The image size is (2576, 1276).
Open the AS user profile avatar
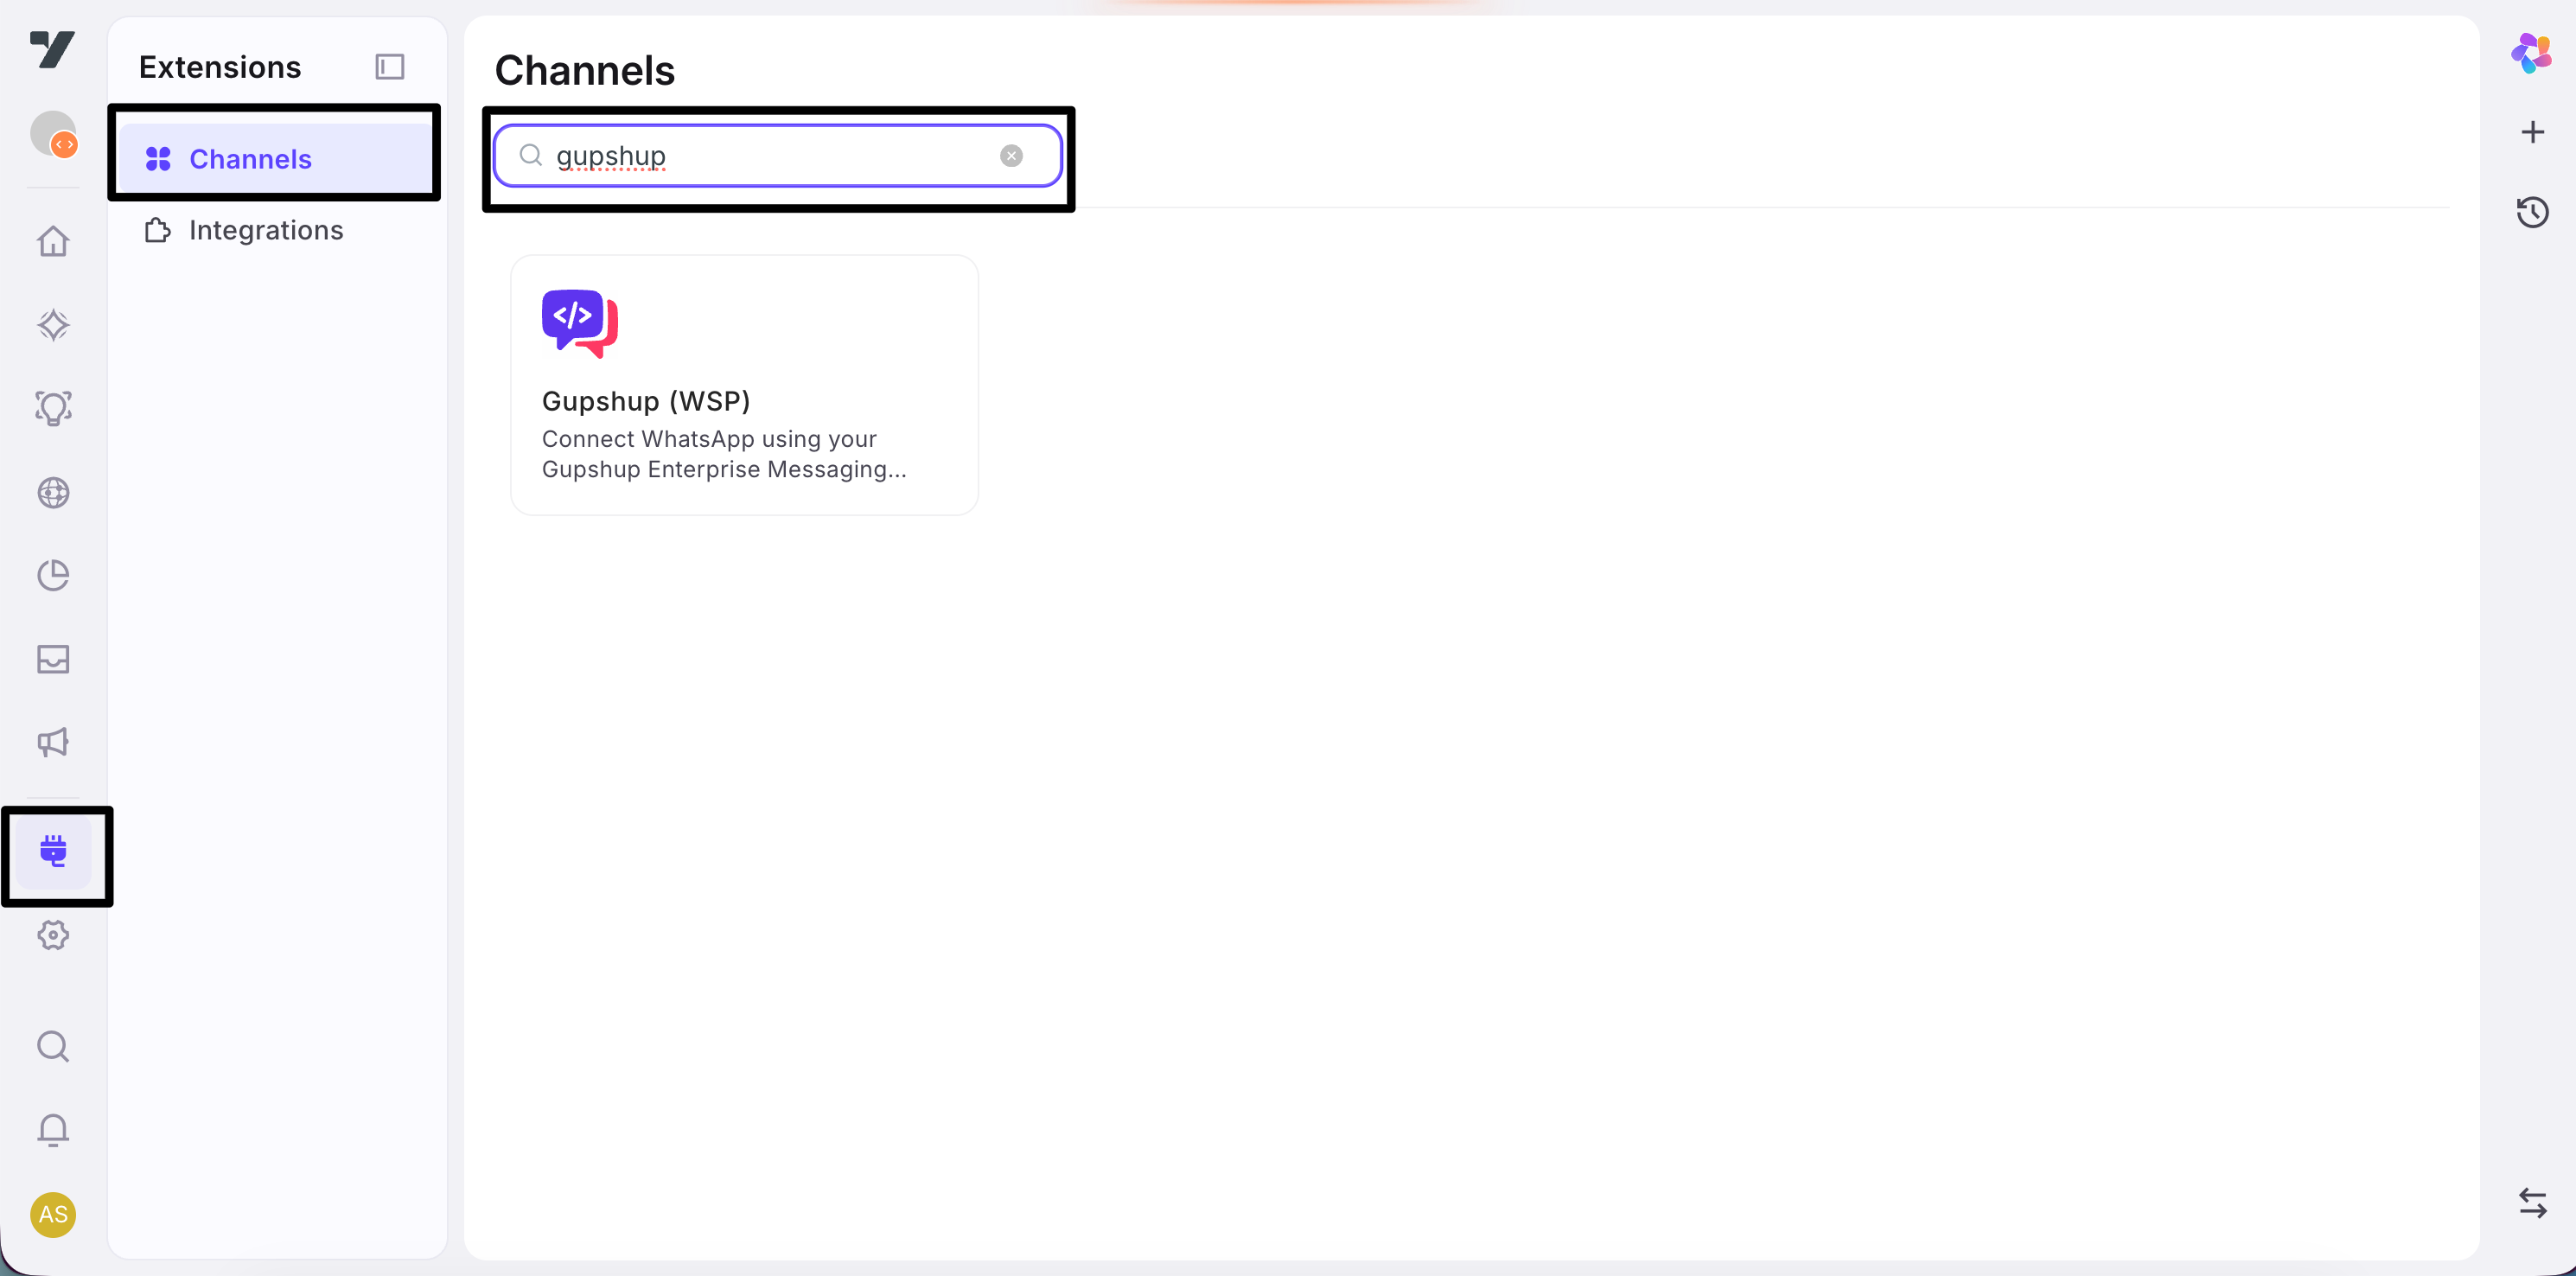pos(53,1214)
